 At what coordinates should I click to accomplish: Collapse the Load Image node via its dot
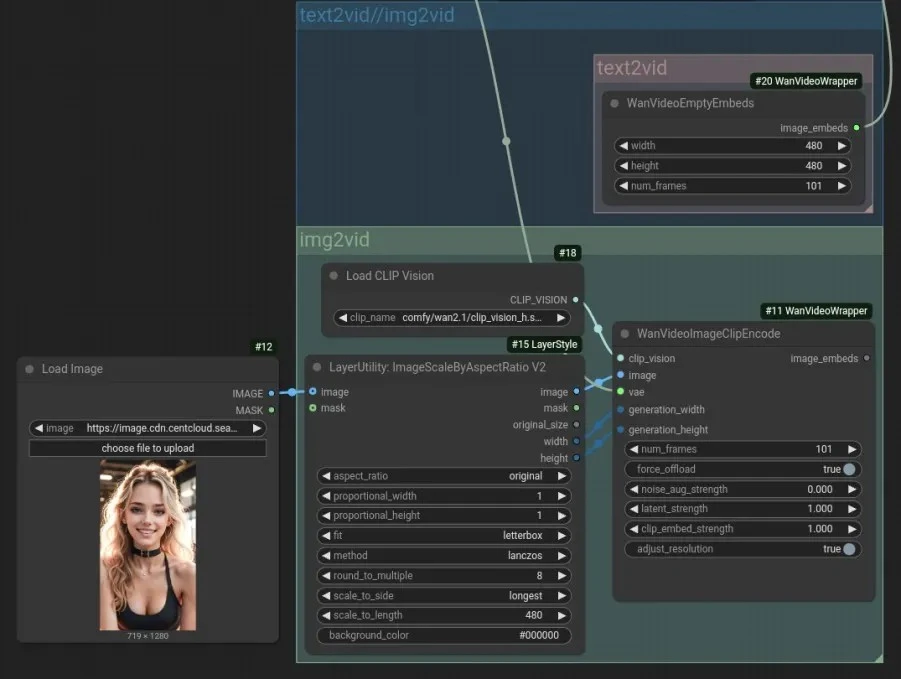click(x=29, y=369)
